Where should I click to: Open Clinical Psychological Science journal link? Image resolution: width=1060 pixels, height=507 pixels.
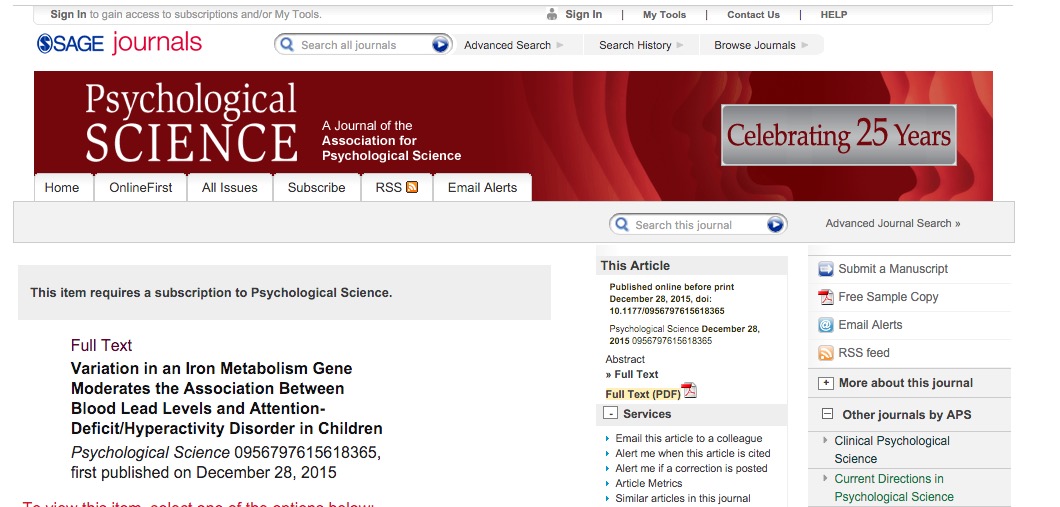892,450
